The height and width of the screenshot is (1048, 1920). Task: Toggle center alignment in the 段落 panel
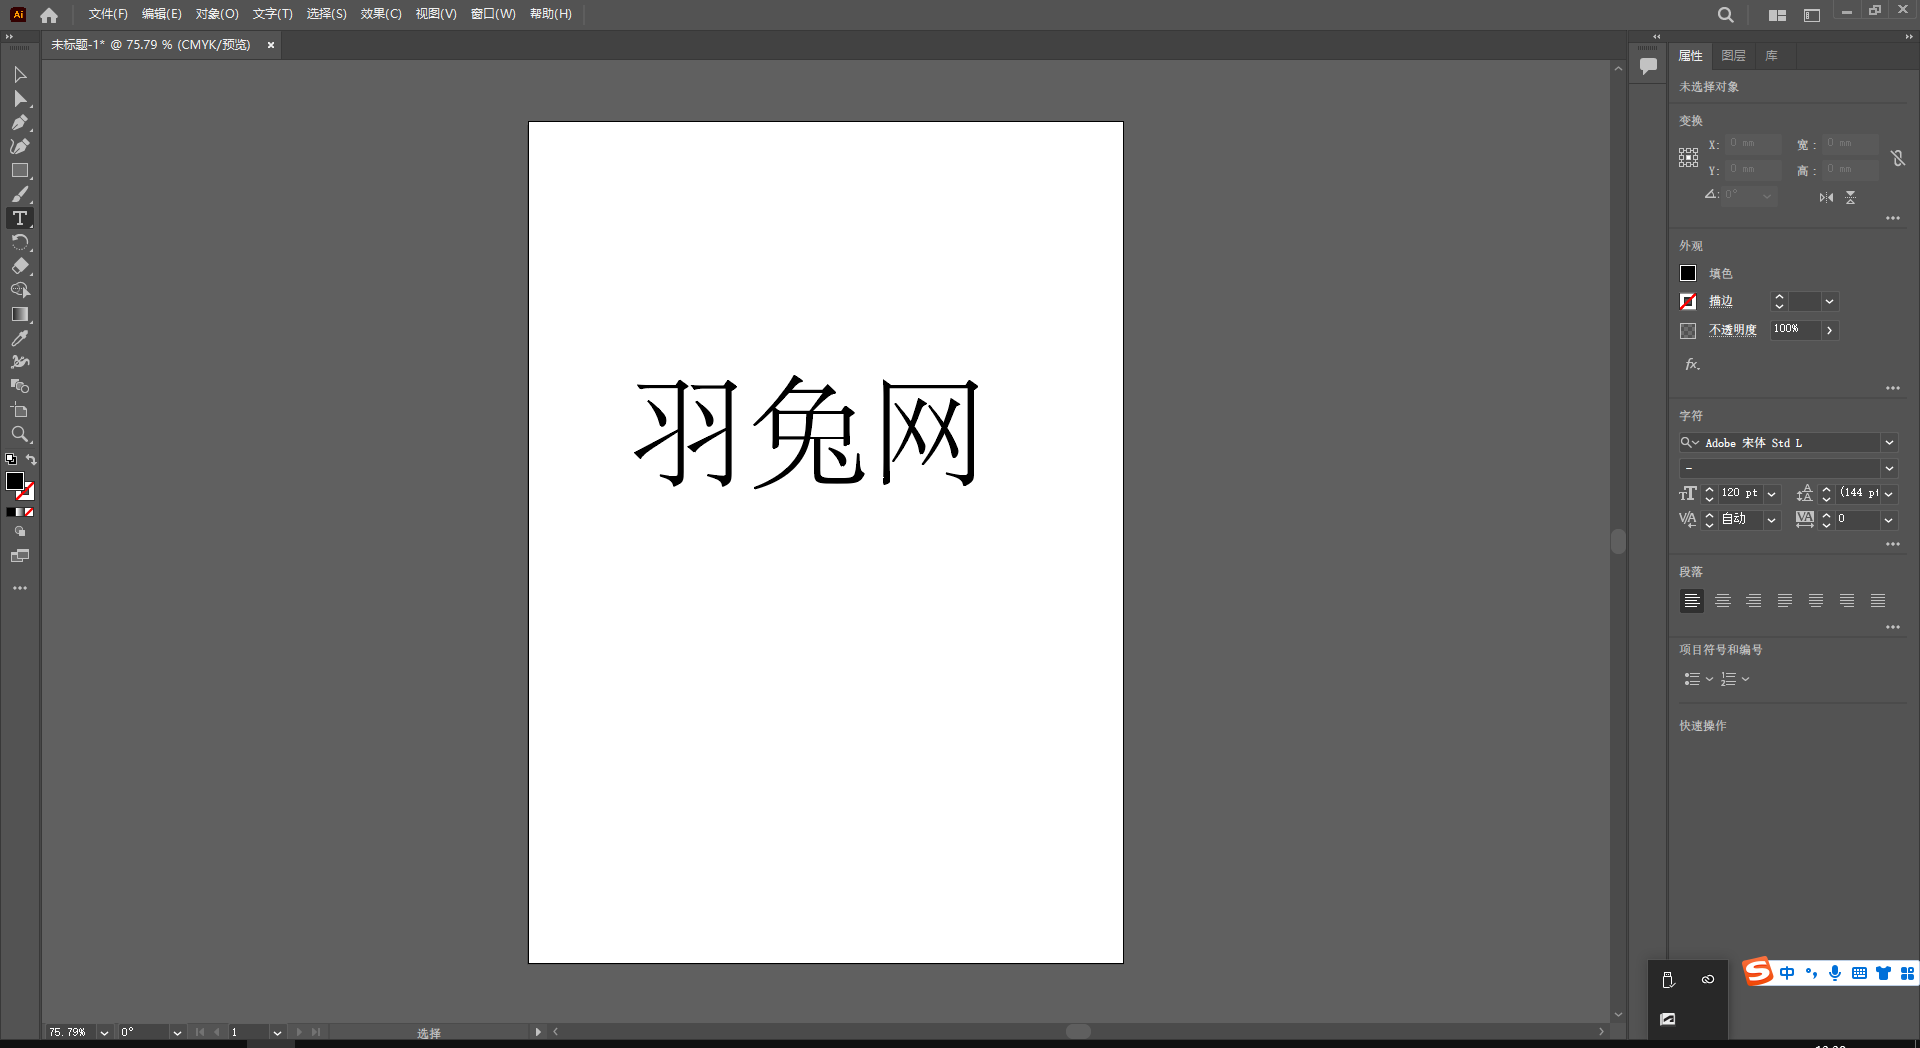1722,601
